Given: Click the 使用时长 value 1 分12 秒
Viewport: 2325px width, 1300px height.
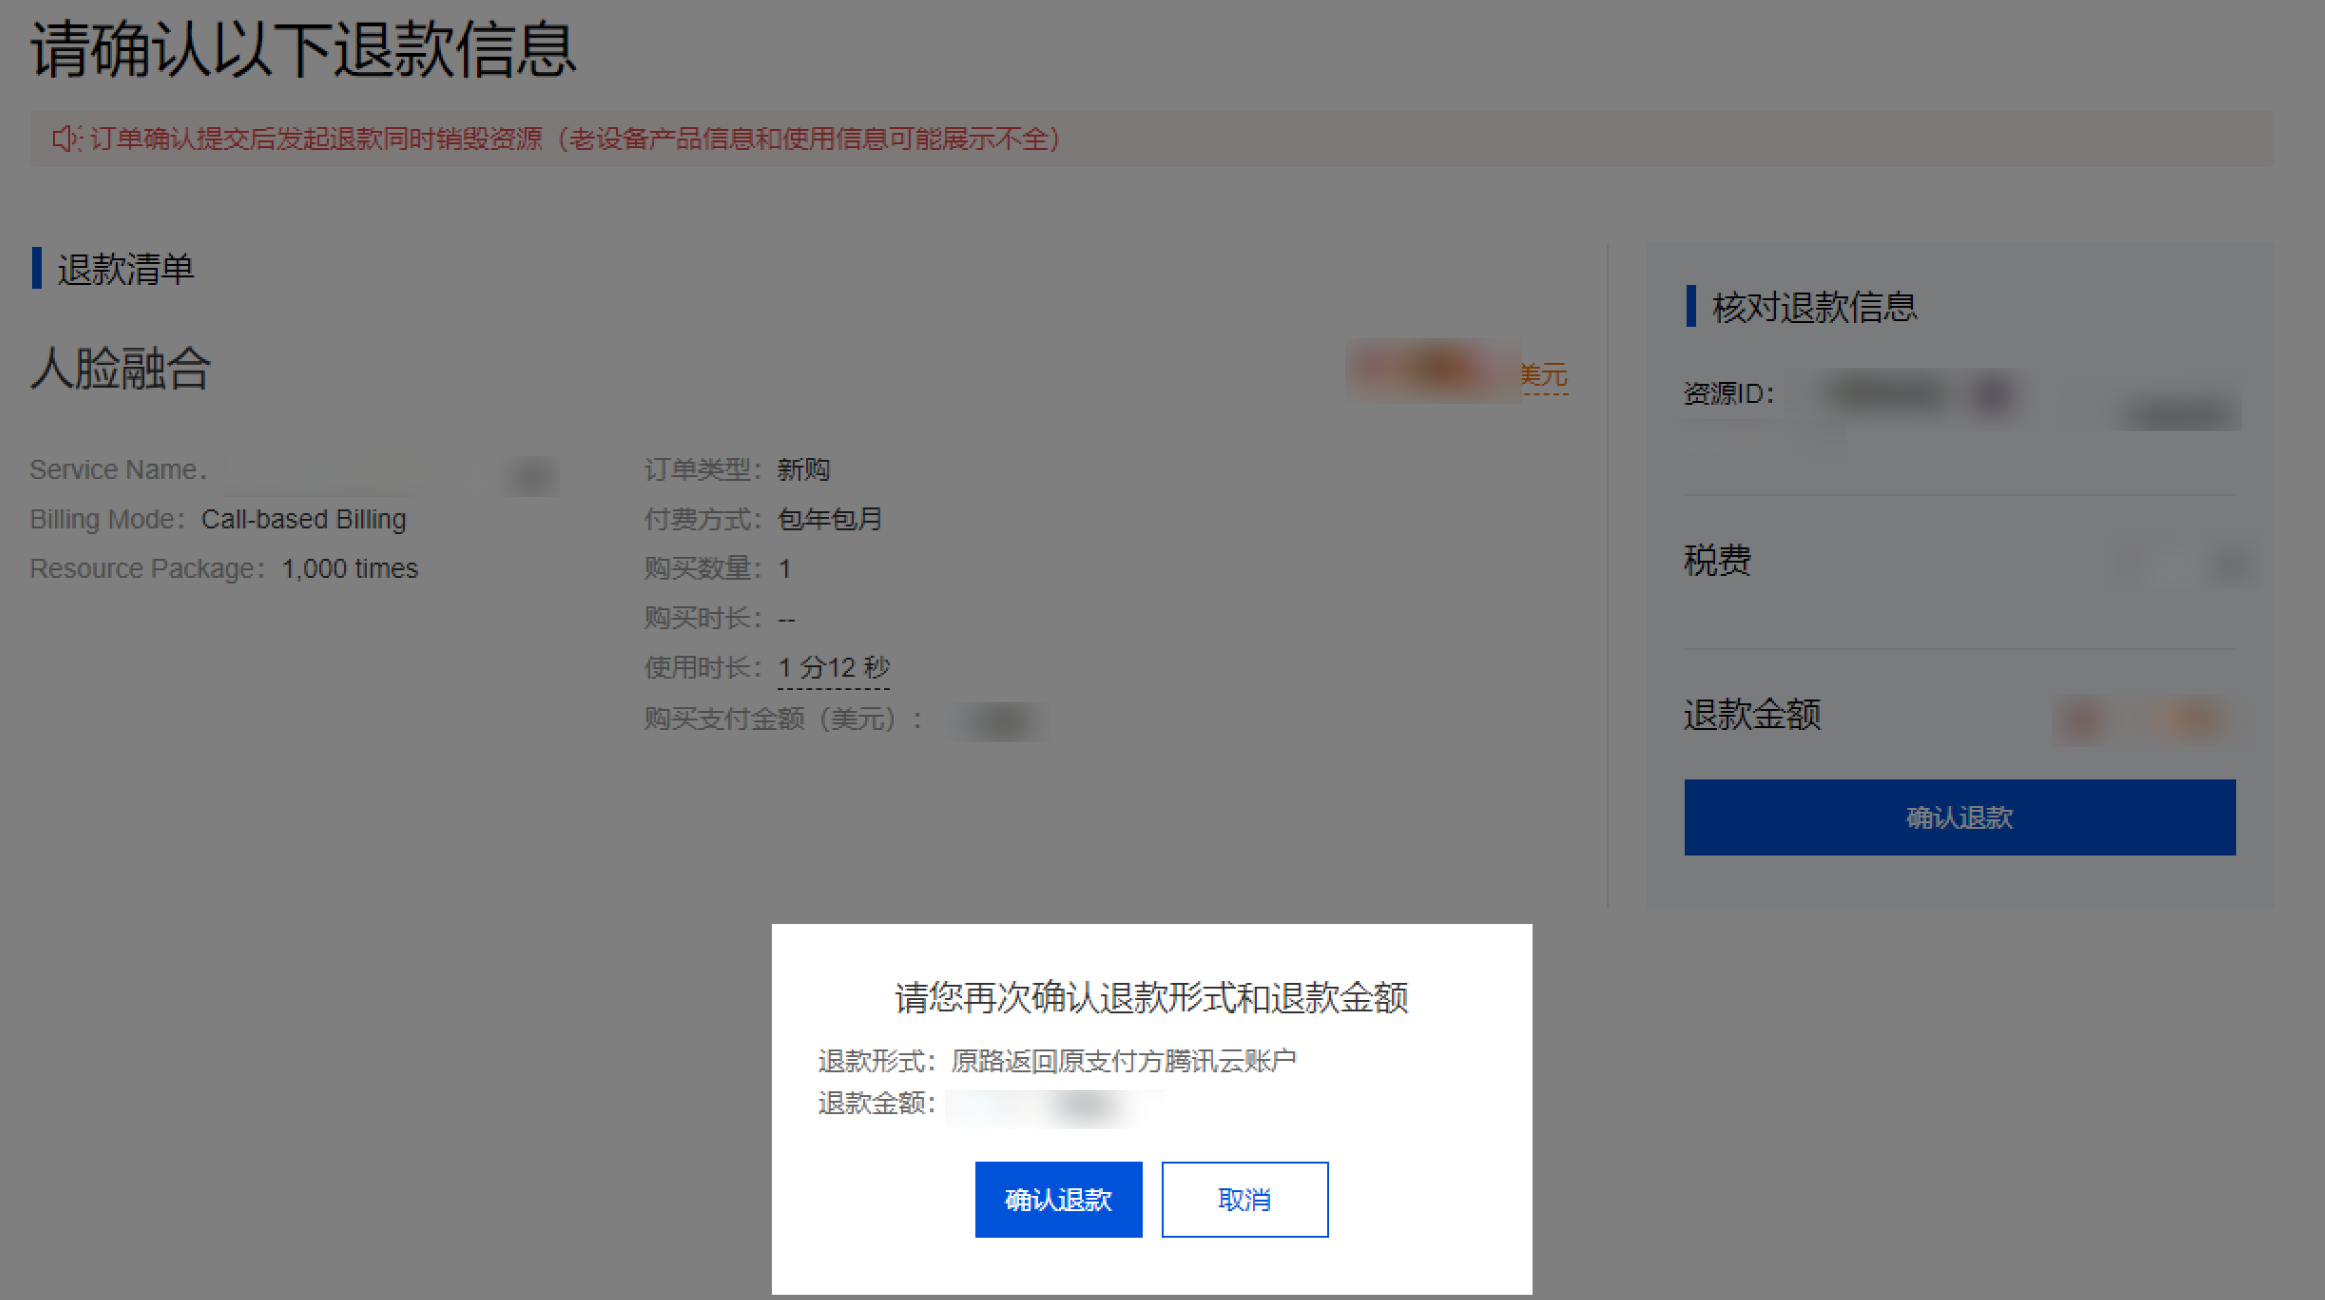Looking at the screenshot, I should click(833, 667).
